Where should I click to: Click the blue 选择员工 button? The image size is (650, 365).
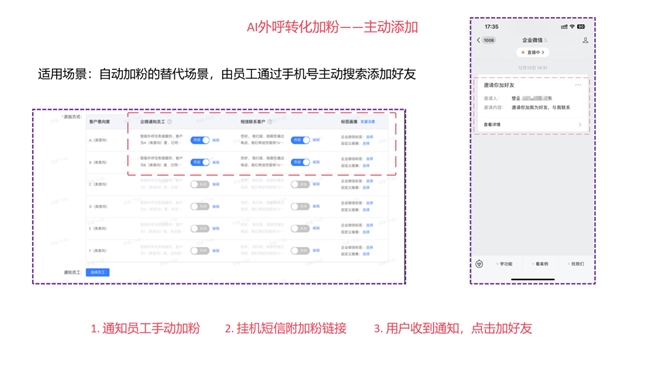pos(98,273)
